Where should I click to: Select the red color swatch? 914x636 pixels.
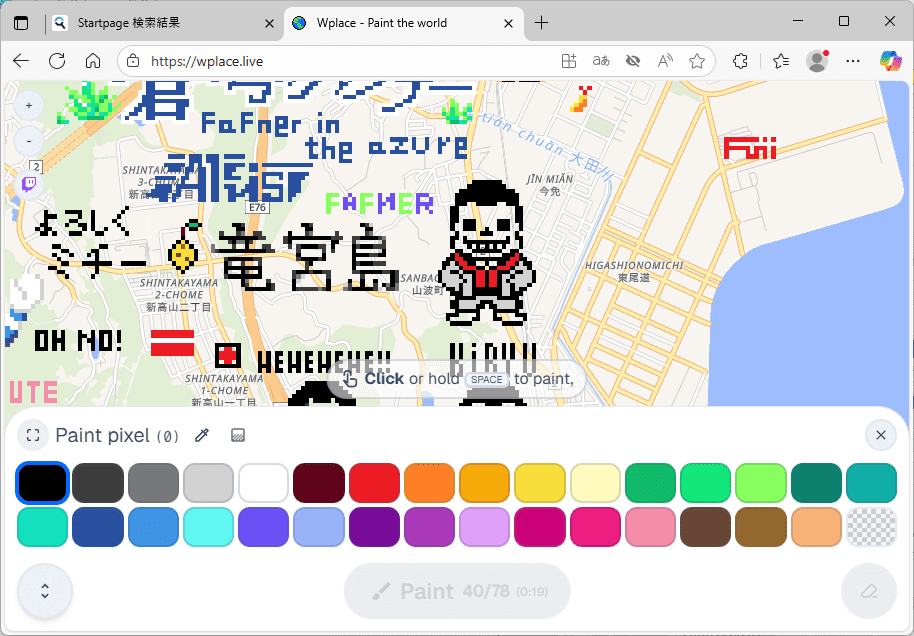click(x=374, y=484)
